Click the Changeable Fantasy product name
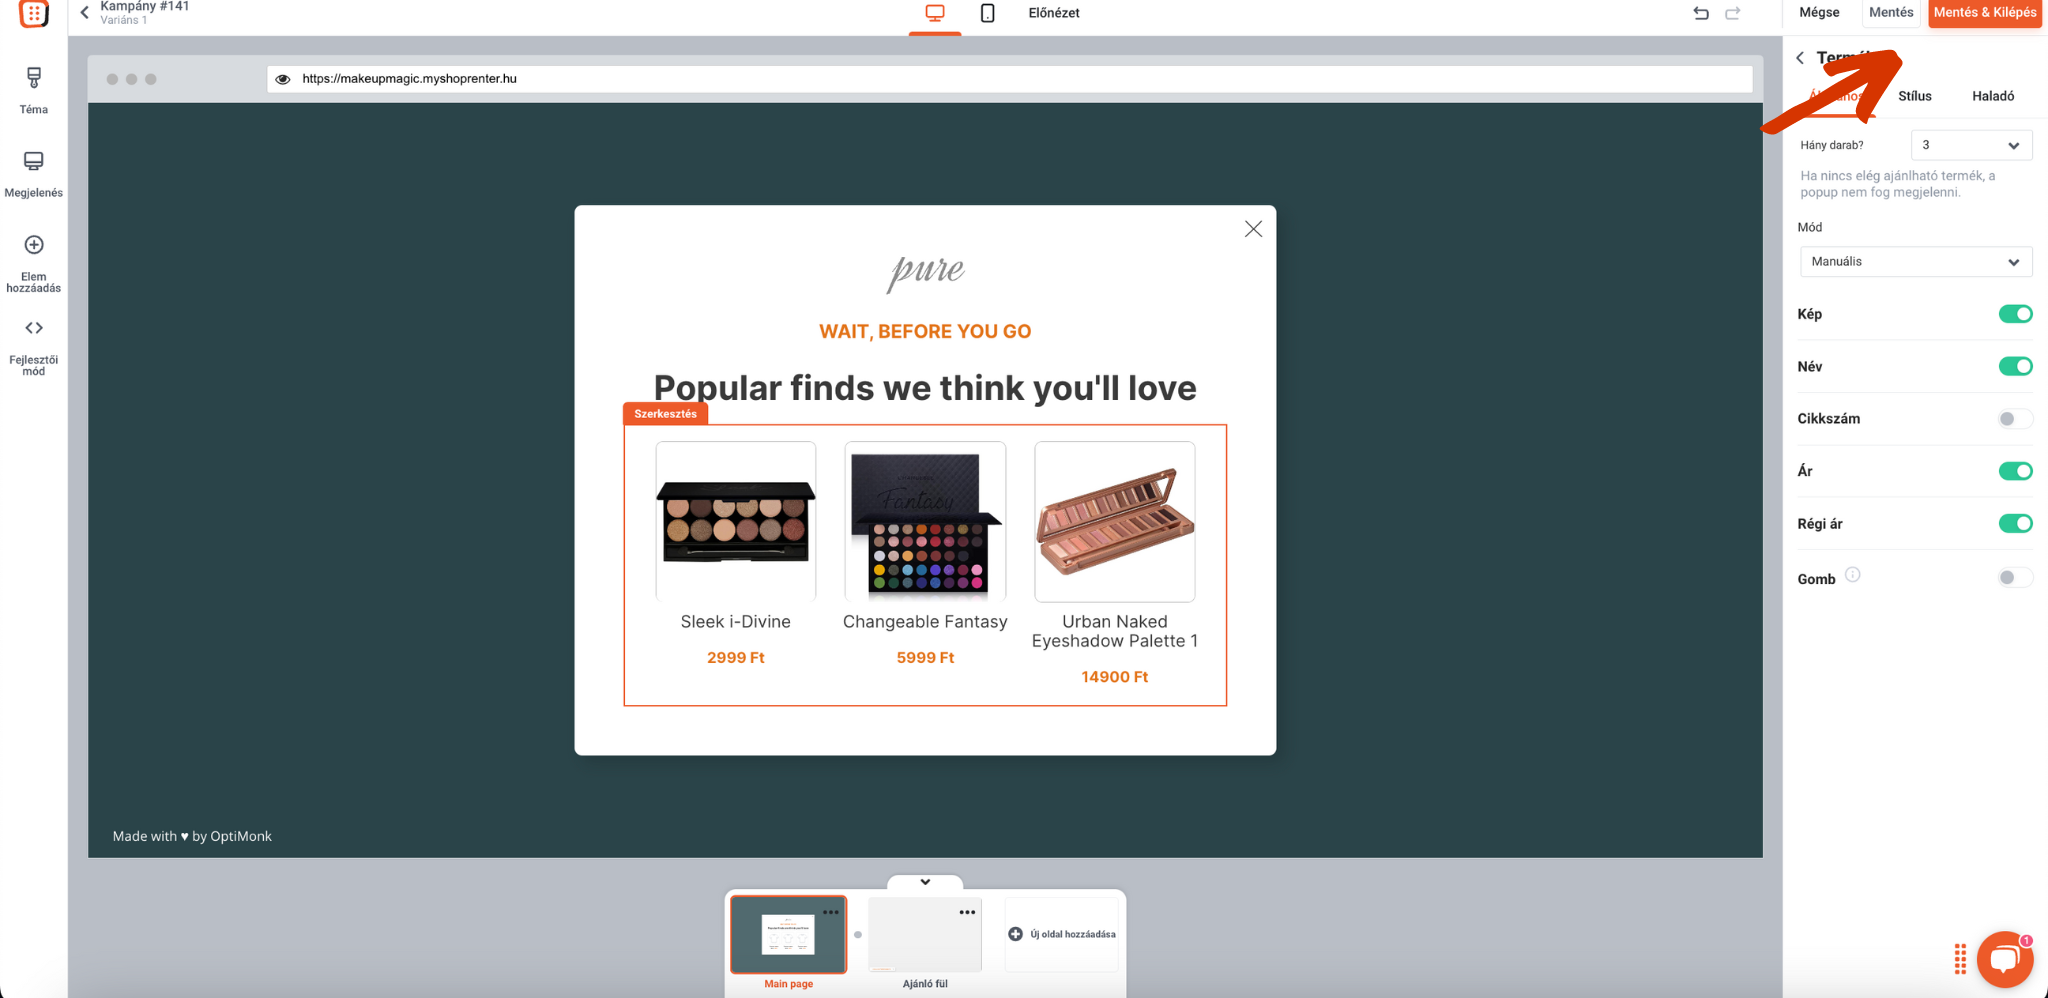 pos(925,622)
